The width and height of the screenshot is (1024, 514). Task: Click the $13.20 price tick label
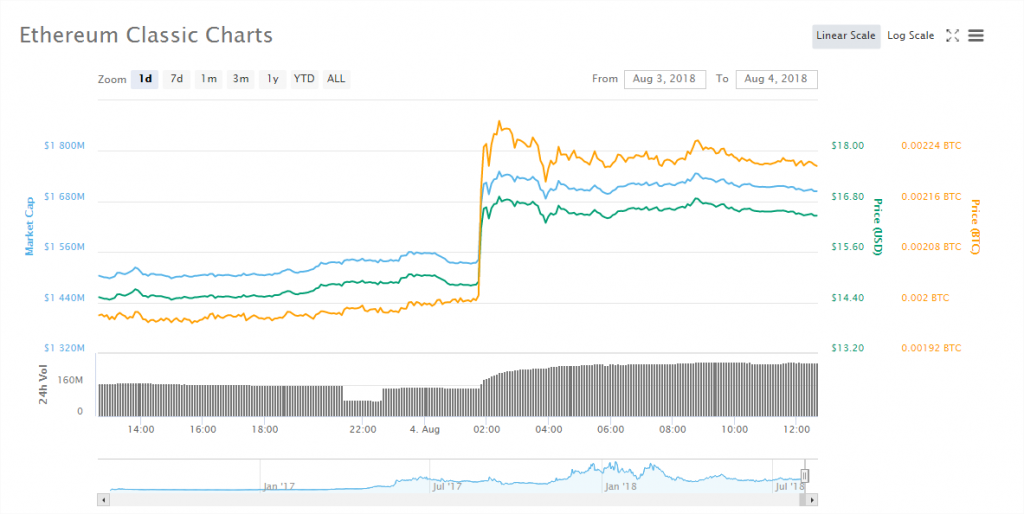click(x=848, y=348)
